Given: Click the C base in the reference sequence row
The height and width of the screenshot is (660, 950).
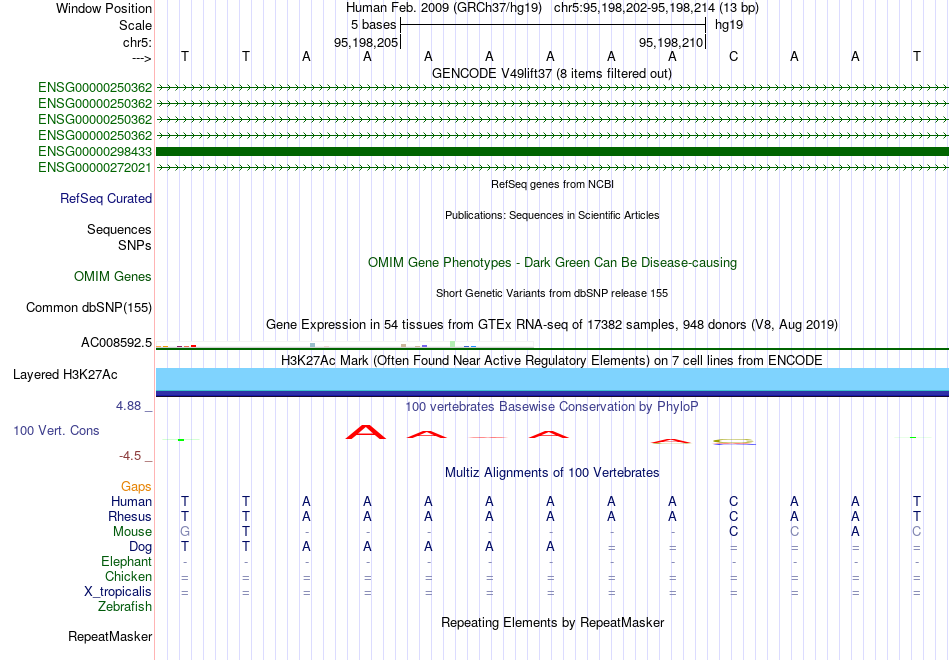Looking at the screenshot, I should [x=734, y=56].
